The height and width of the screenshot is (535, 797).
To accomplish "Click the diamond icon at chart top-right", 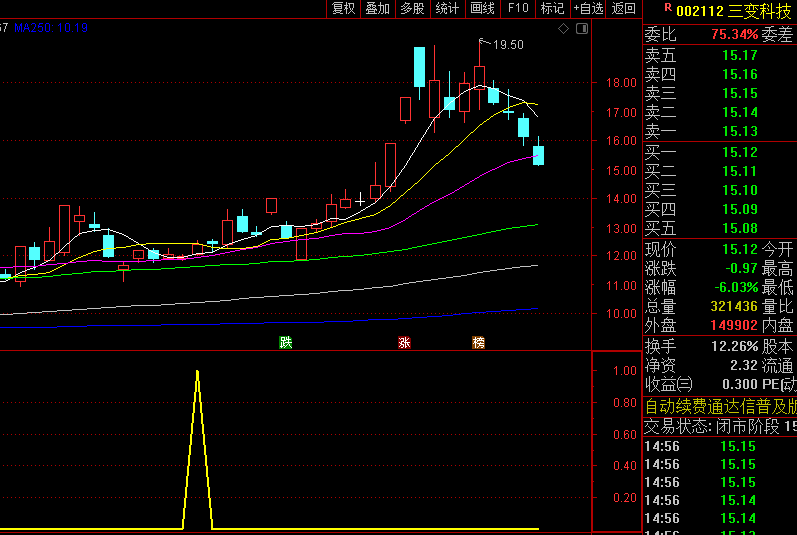I will tap(563, 28).
